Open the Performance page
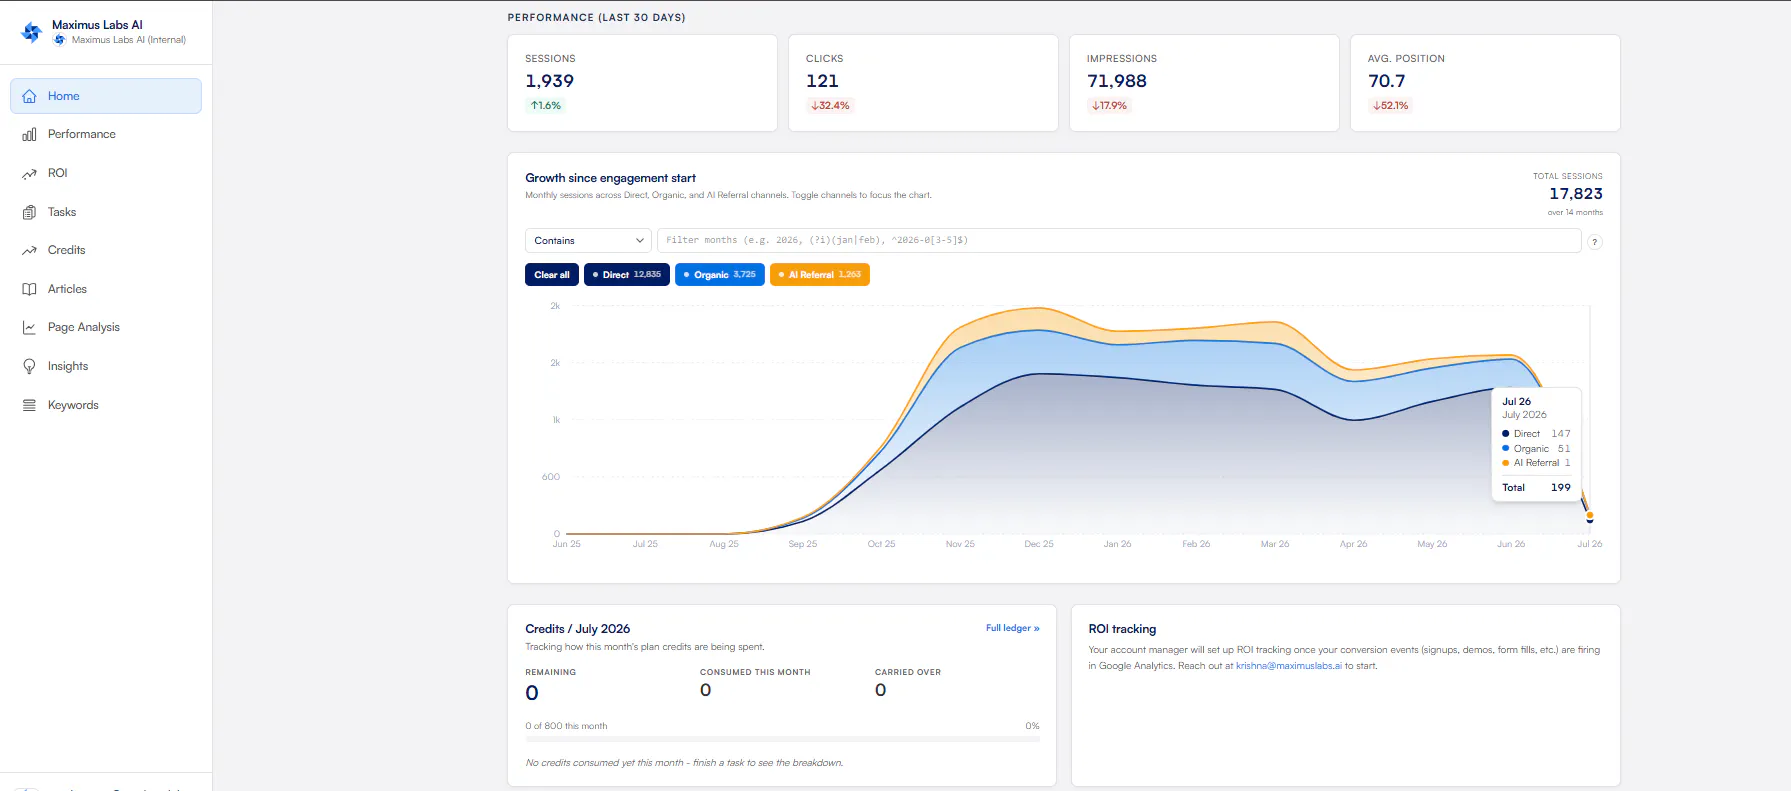The image size is (1791, 791). pos(106,134)
